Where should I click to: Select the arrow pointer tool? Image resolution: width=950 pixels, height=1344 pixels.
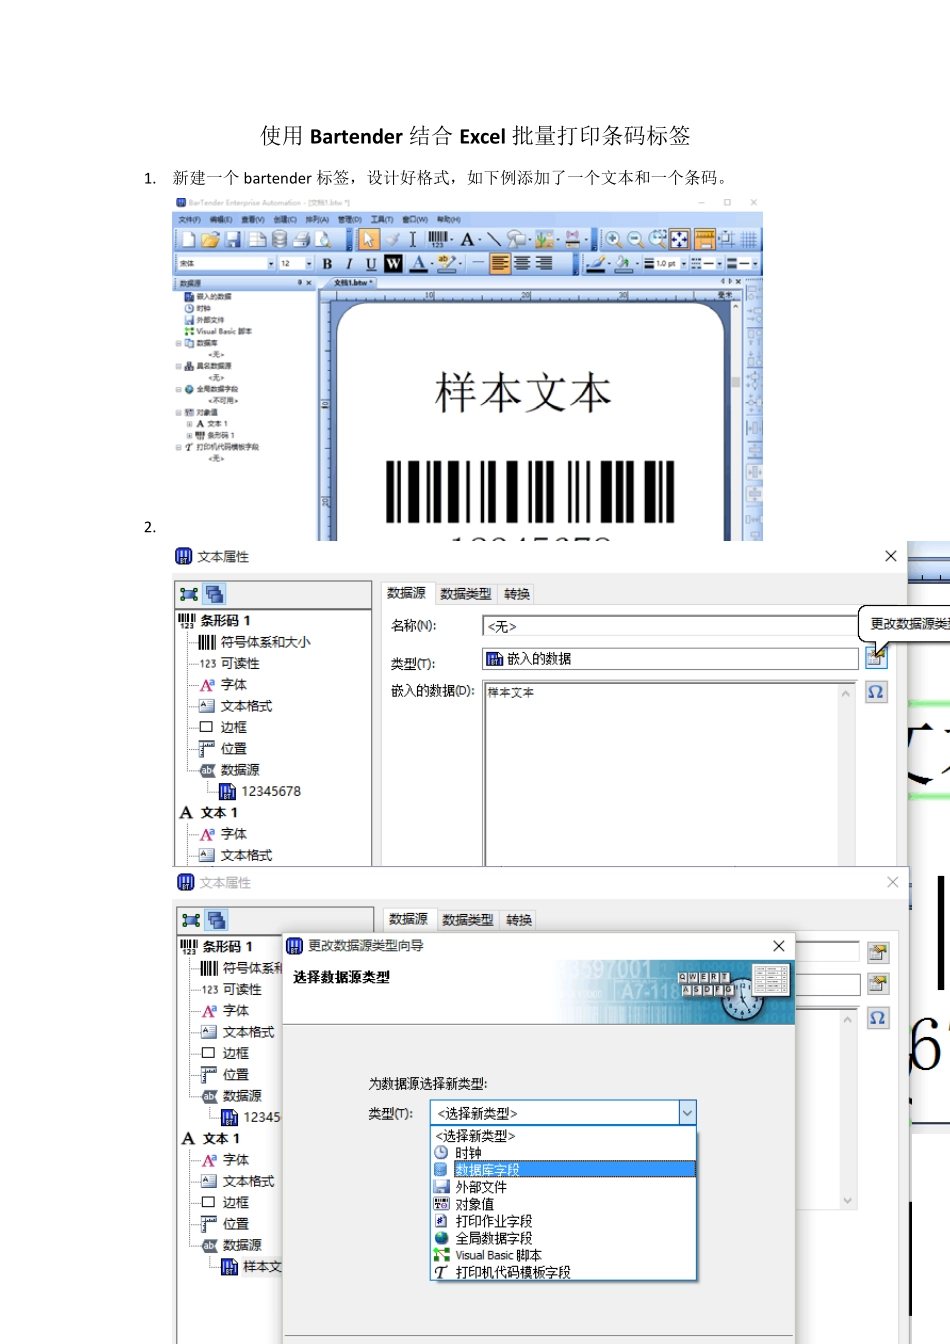point(369,239)
